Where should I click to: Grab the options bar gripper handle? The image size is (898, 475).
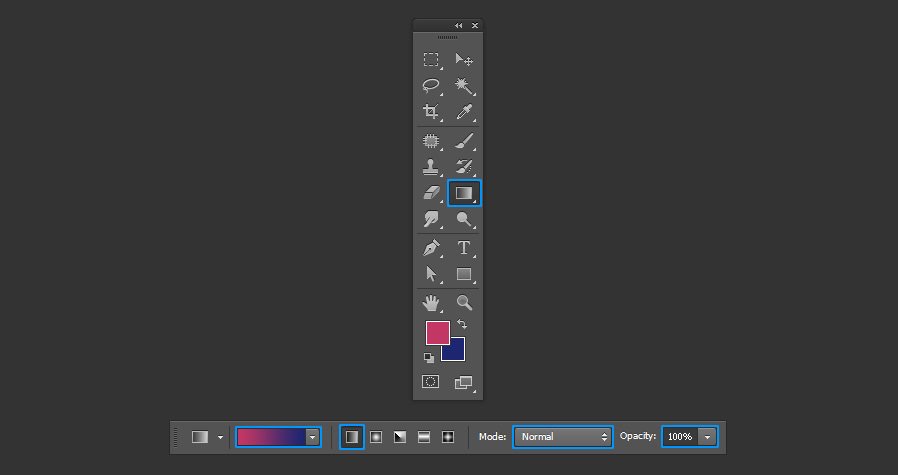175,437
